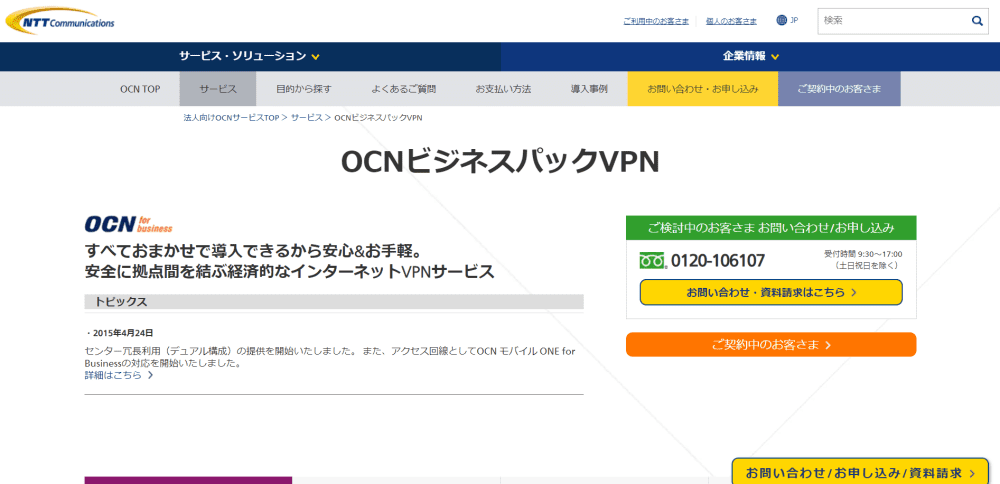This screenshot has width=1000, height=484.
Task: Click the OCN for business logo
Action: 128,224
